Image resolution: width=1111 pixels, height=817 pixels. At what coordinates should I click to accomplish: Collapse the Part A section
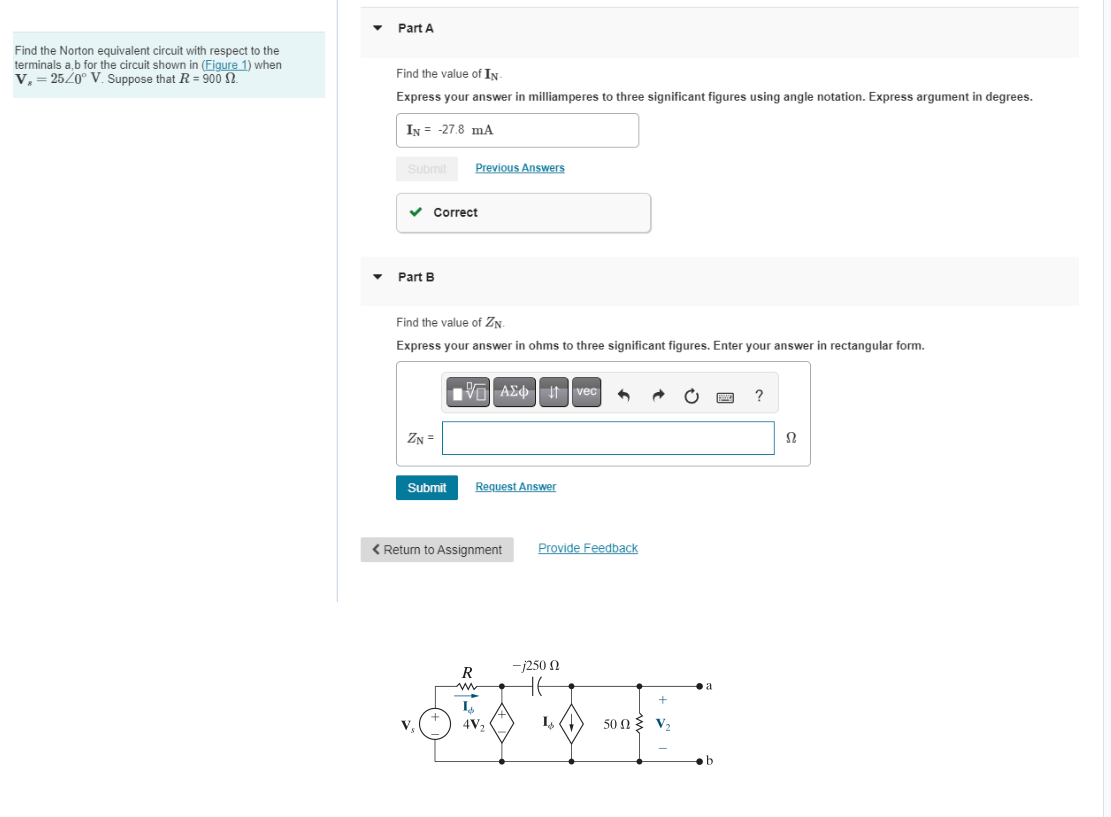tap(375, 28)
